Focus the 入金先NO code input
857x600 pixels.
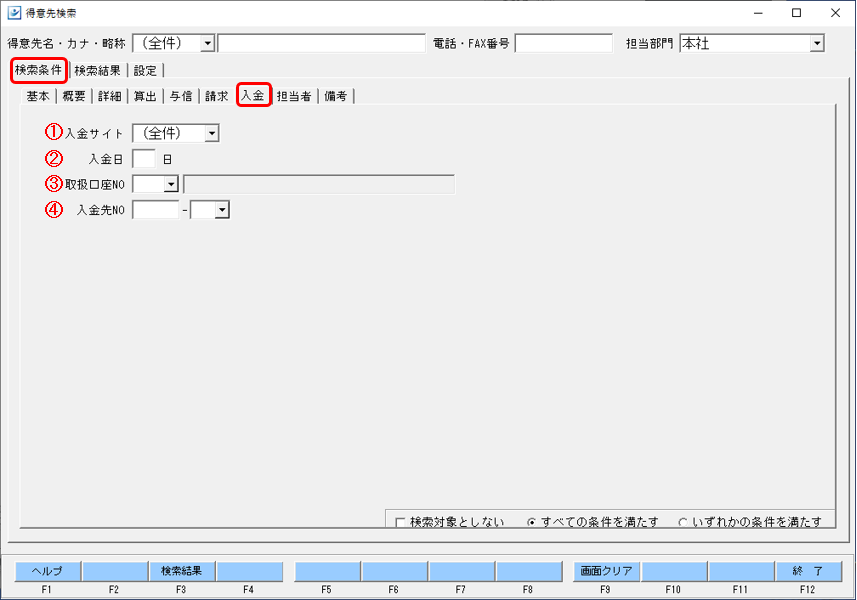coord(156,210)
